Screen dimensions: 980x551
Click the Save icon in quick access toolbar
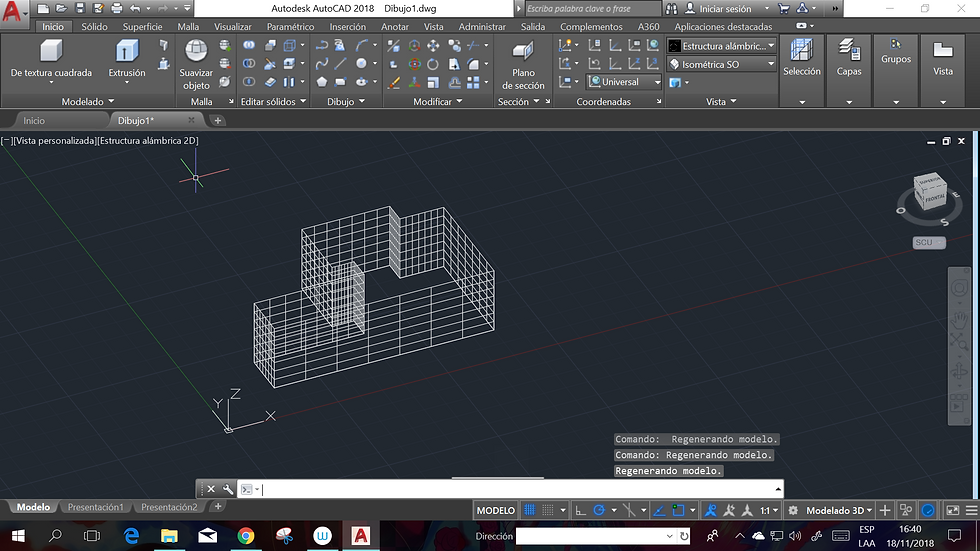click(81, 9)
